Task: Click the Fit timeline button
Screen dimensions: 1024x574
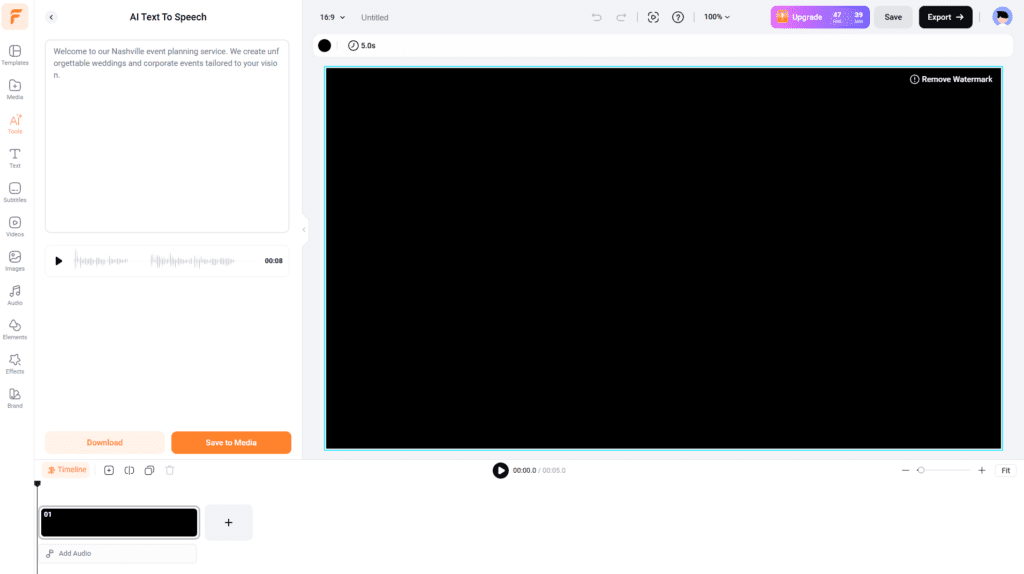Action: pyautogui.click(x=1005, y=470)
